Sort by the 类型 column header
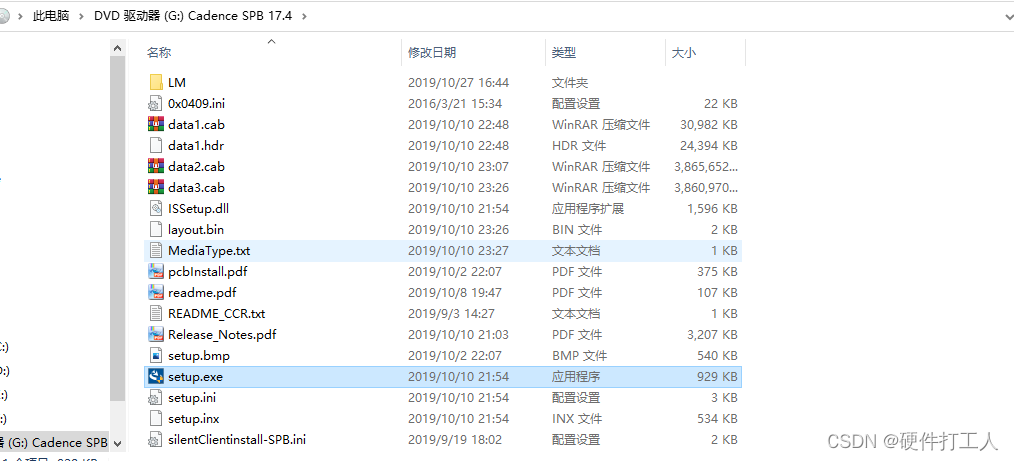 coord(564,53)
